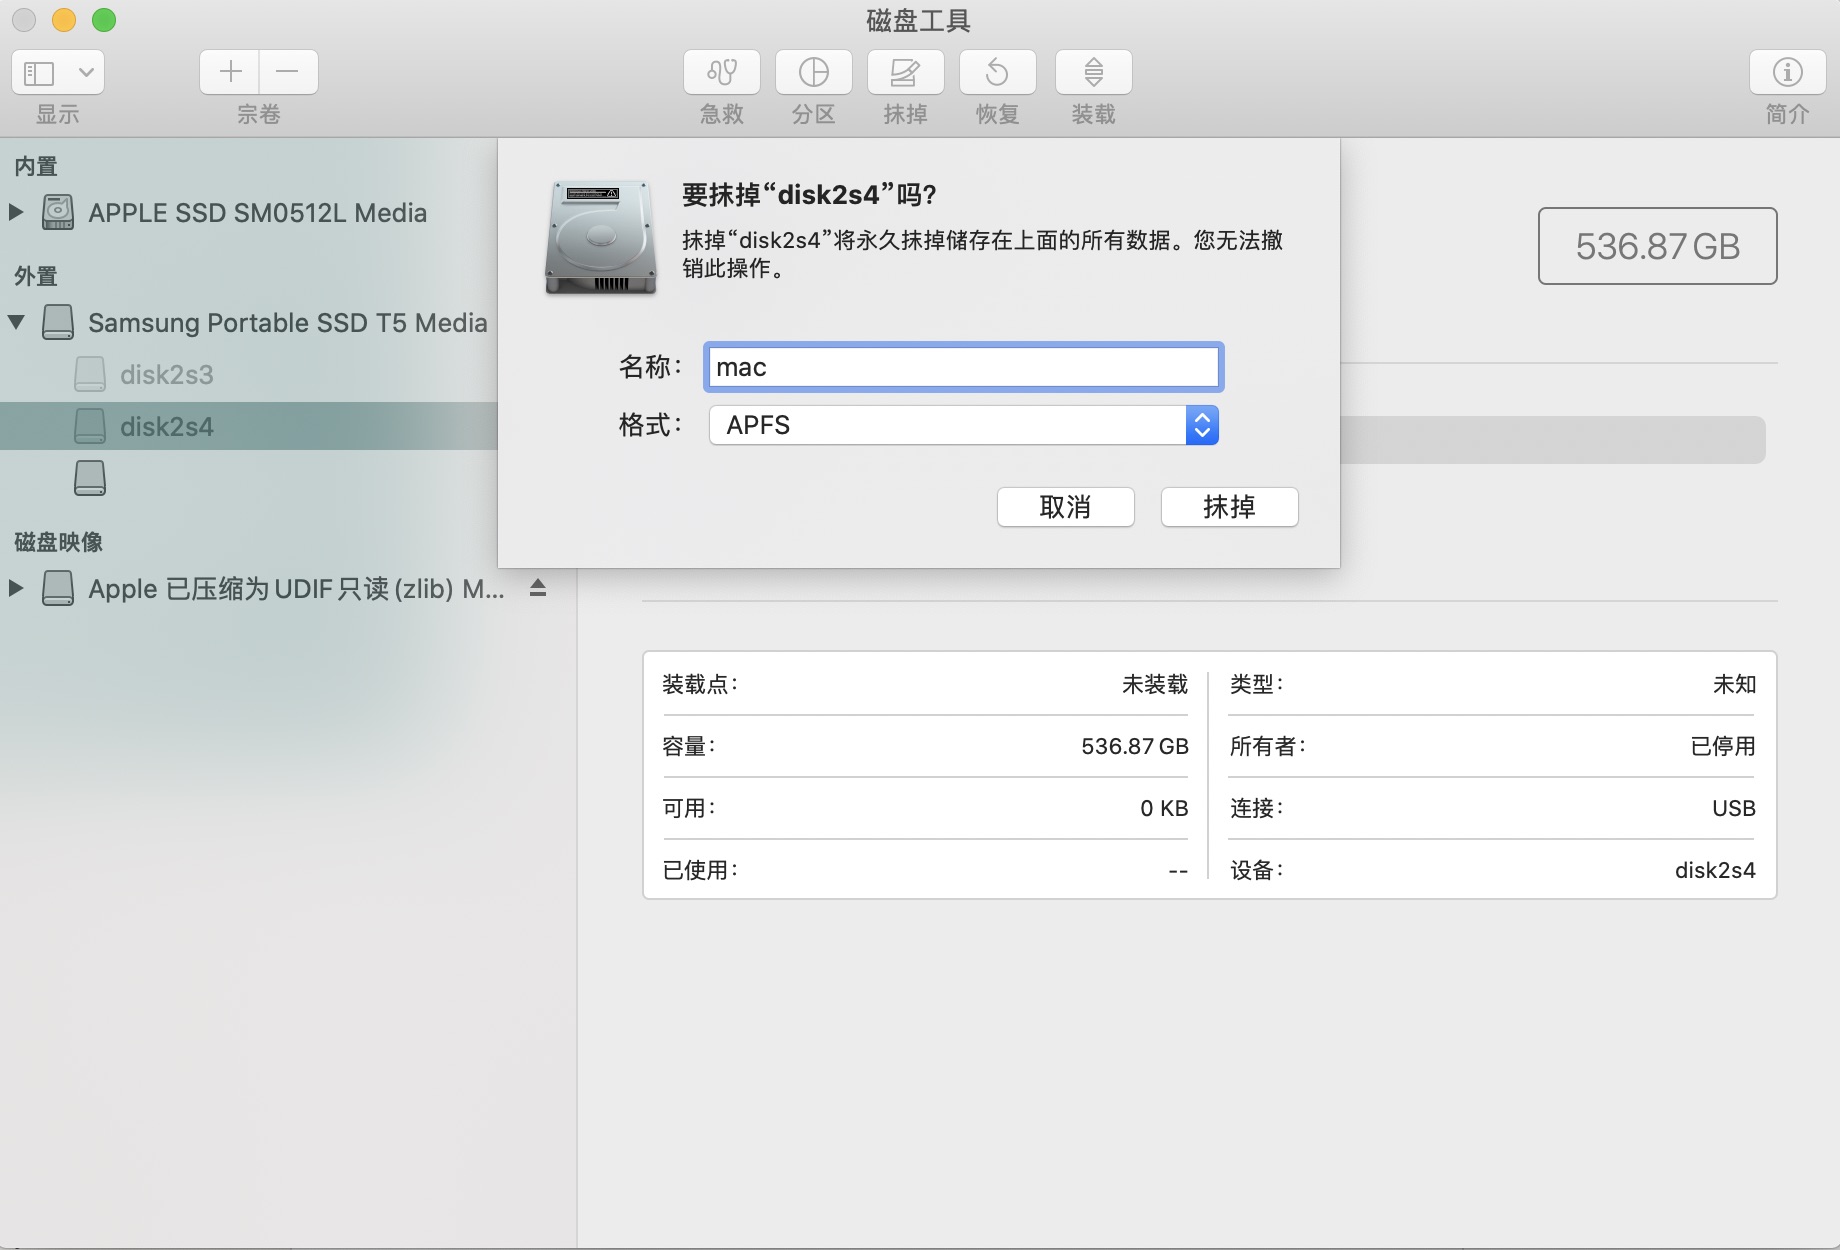Click the 外置 sidebar section header

(x=36, y=276)
